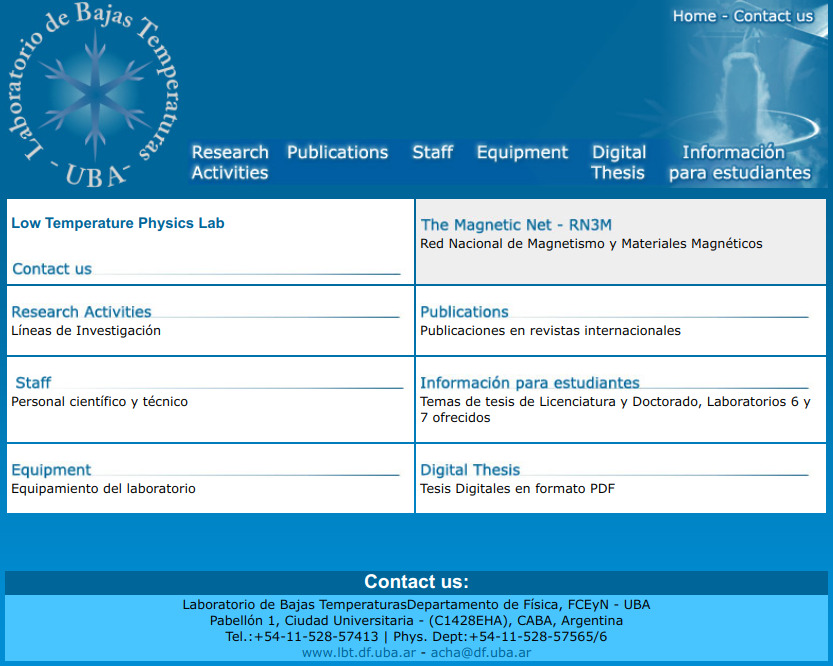Click the Pabellón 1, Ciudad Universitaria address line
833x666 pixels.
416,621
